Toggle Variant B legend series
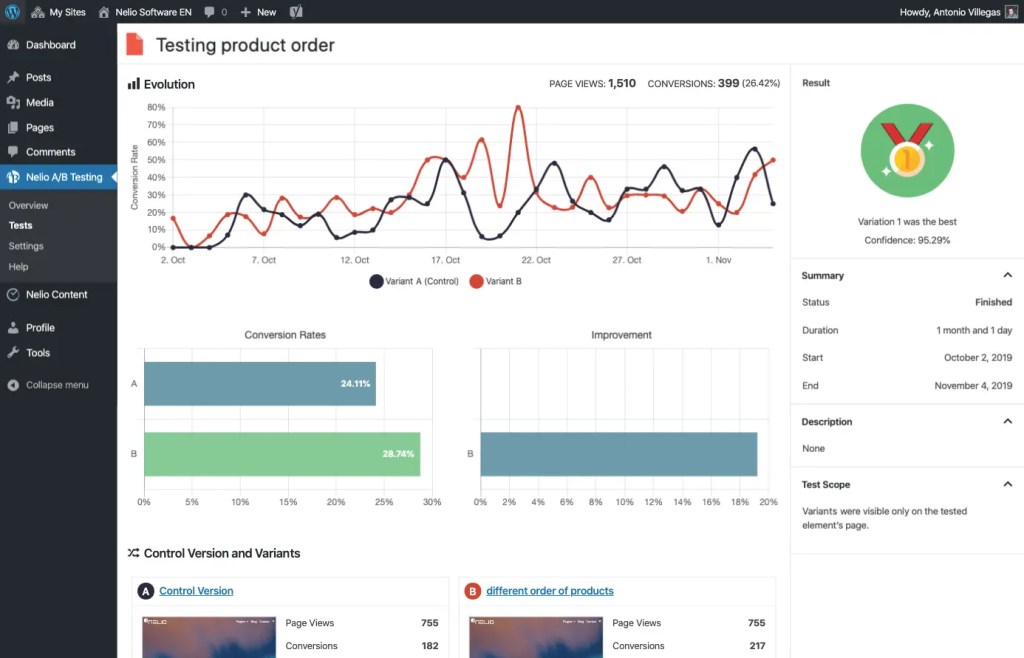 (496, 281)
